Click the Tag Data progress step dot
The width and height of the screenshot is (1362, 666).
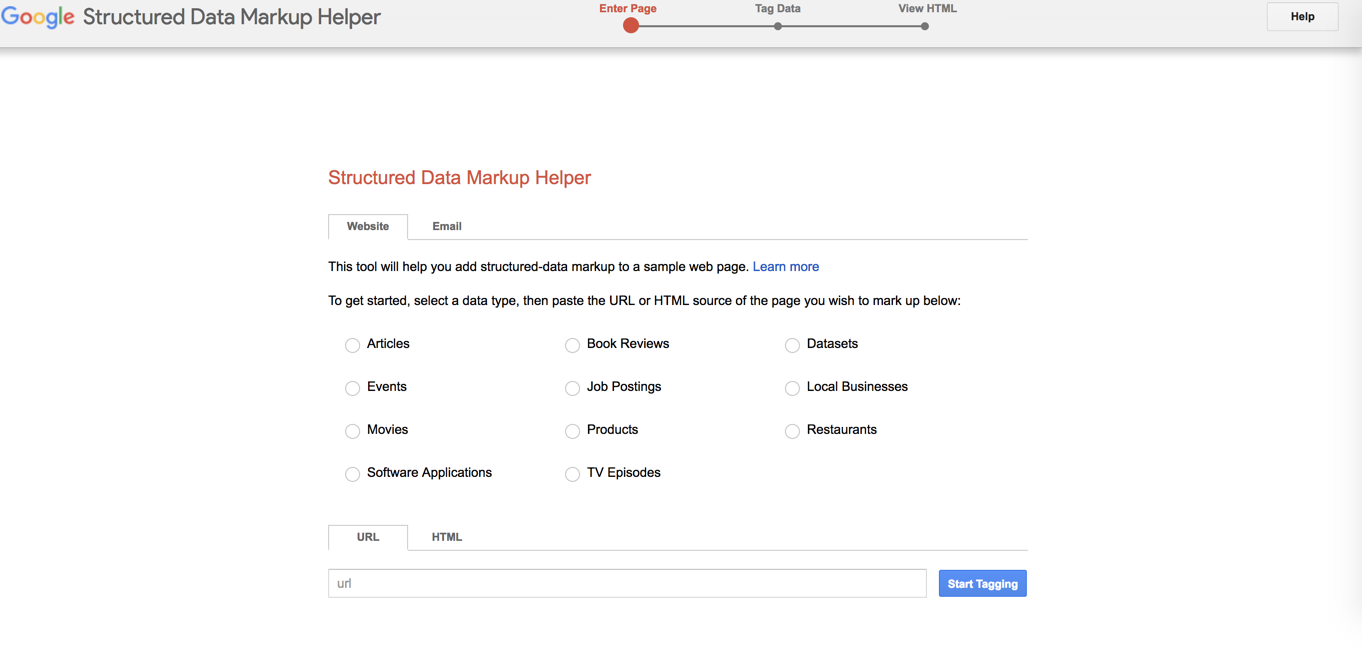coord(777,25)
